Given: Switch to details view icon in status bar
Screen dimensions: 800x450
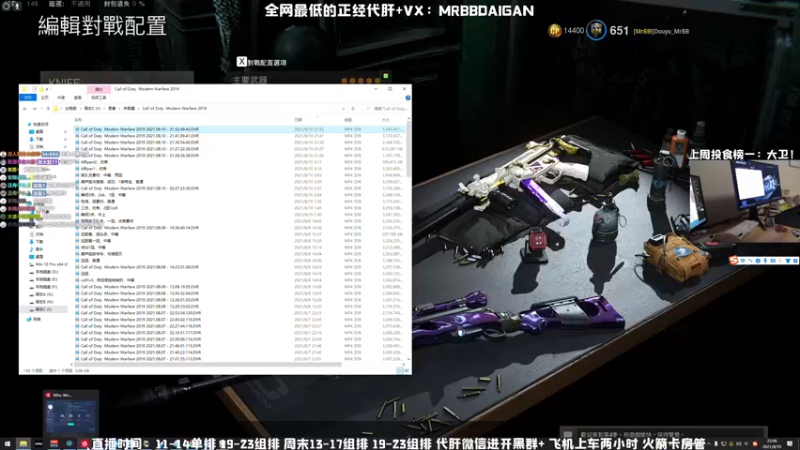Looking at the screenshot, I should click(x=399, y=370).
